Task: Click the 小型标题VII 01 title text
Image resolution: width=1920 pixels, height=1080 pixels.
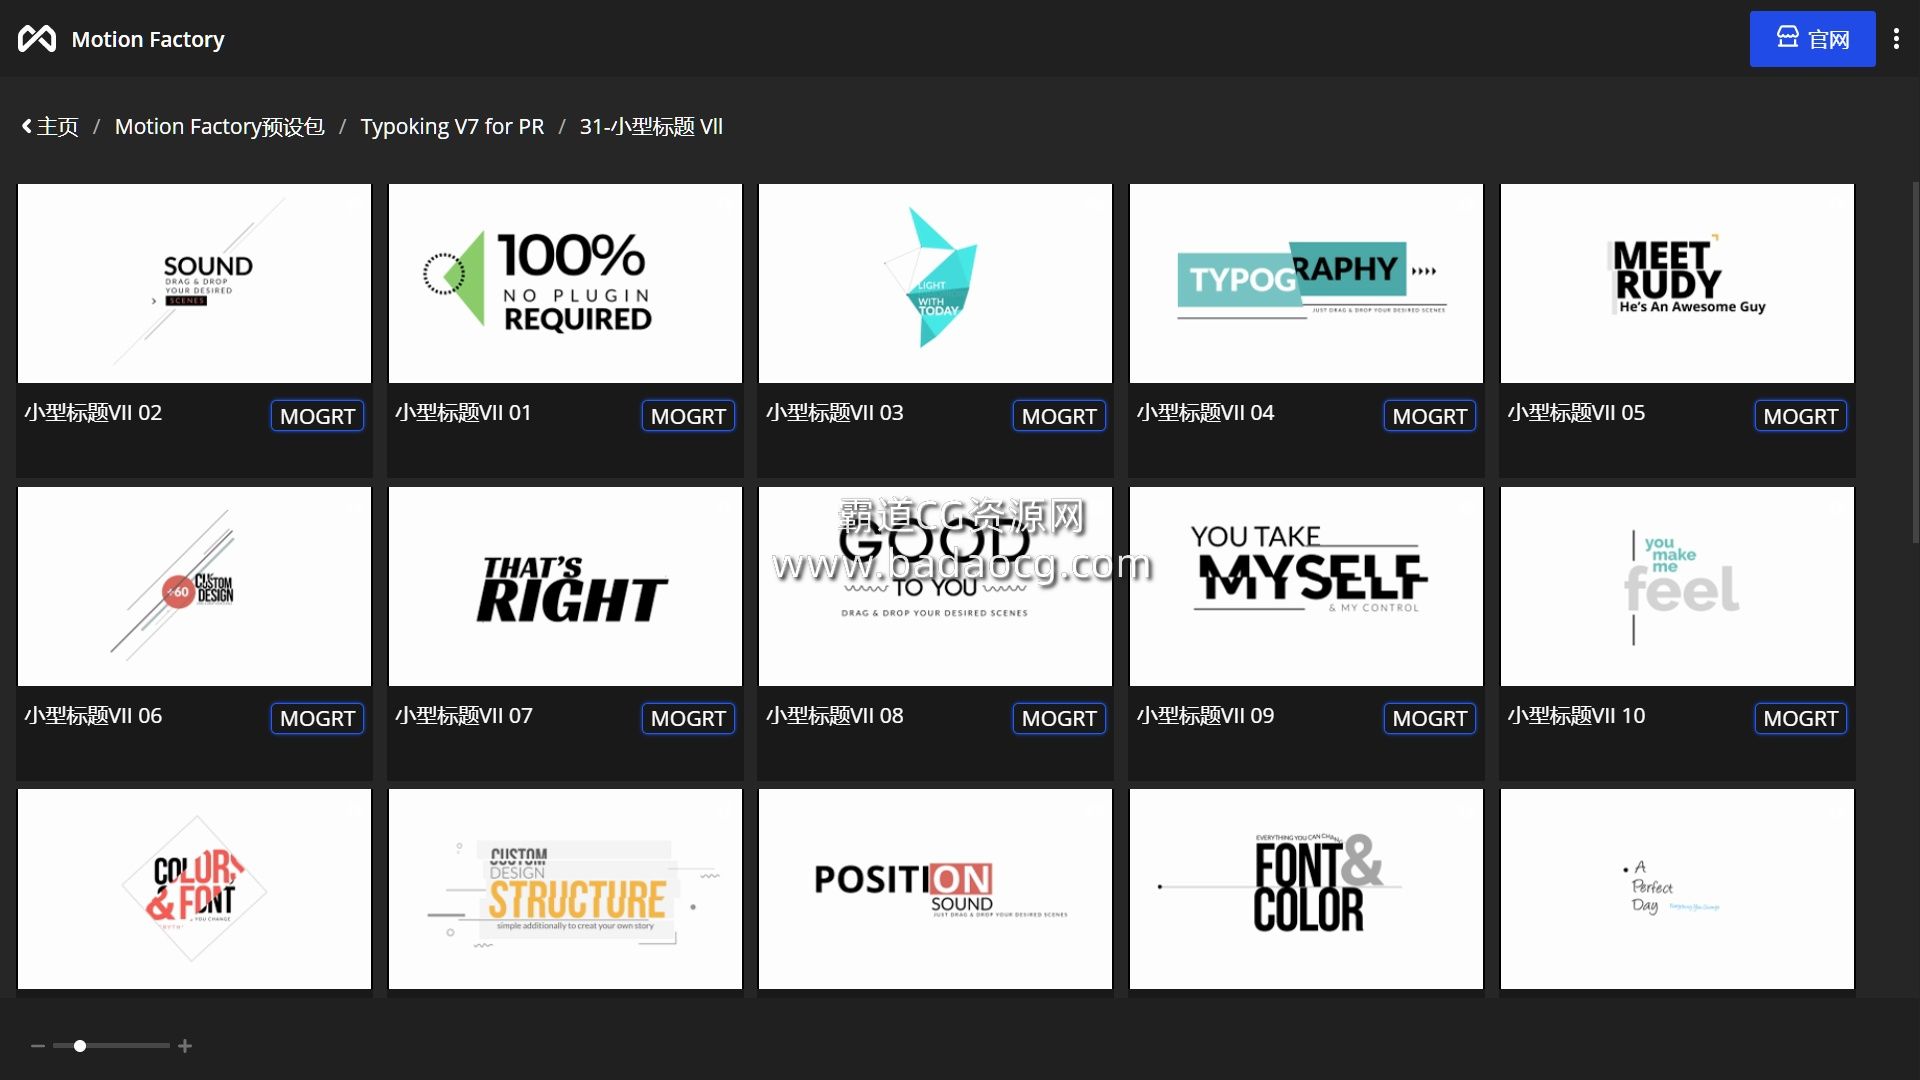Action: 463,413
